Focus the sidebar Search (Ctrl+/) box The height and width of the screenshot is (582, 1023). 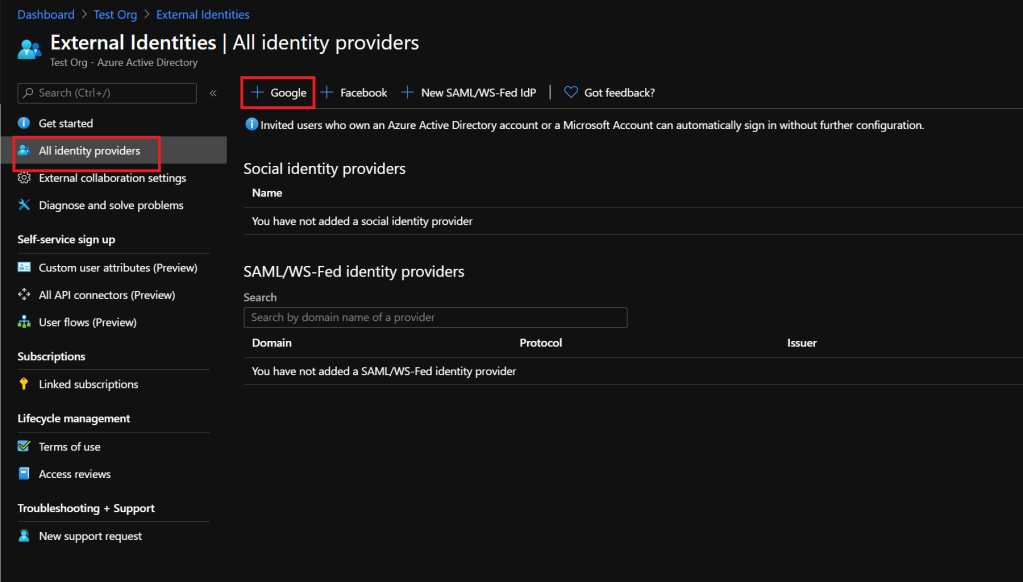pos(108,93)
